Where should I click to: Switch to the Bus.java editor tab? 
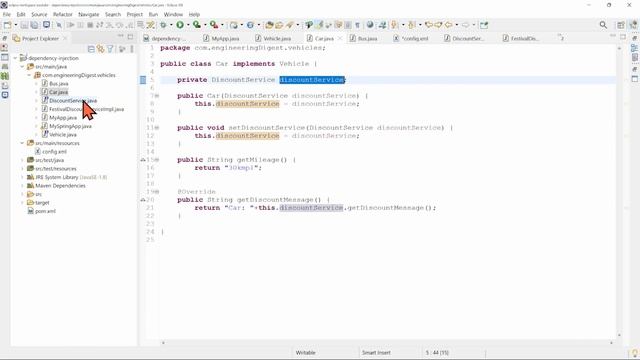point(363,38)
